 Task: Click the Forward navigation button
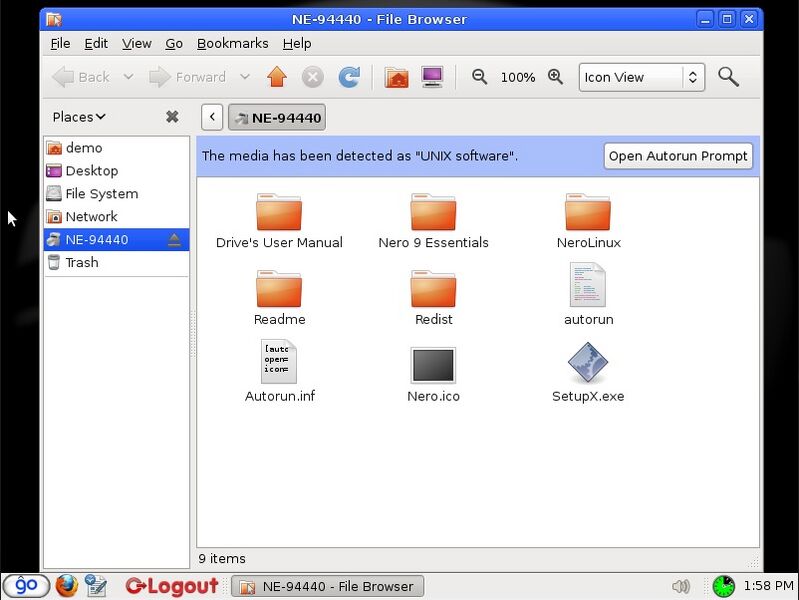[x=188, y=77]
